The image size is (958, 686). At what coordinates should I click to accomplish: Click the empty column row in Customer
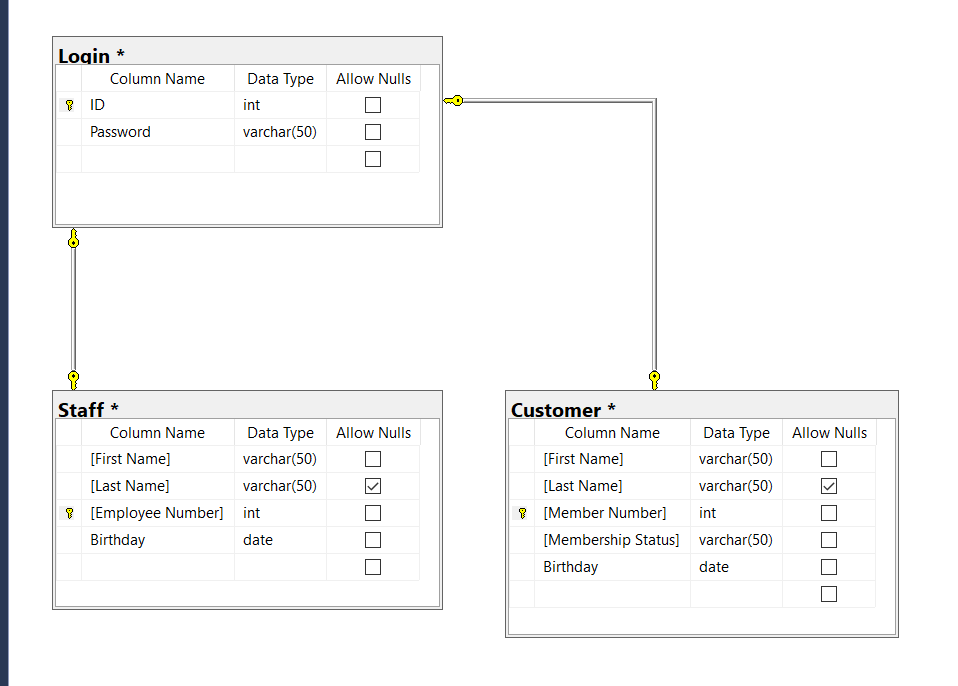[611, 592]
